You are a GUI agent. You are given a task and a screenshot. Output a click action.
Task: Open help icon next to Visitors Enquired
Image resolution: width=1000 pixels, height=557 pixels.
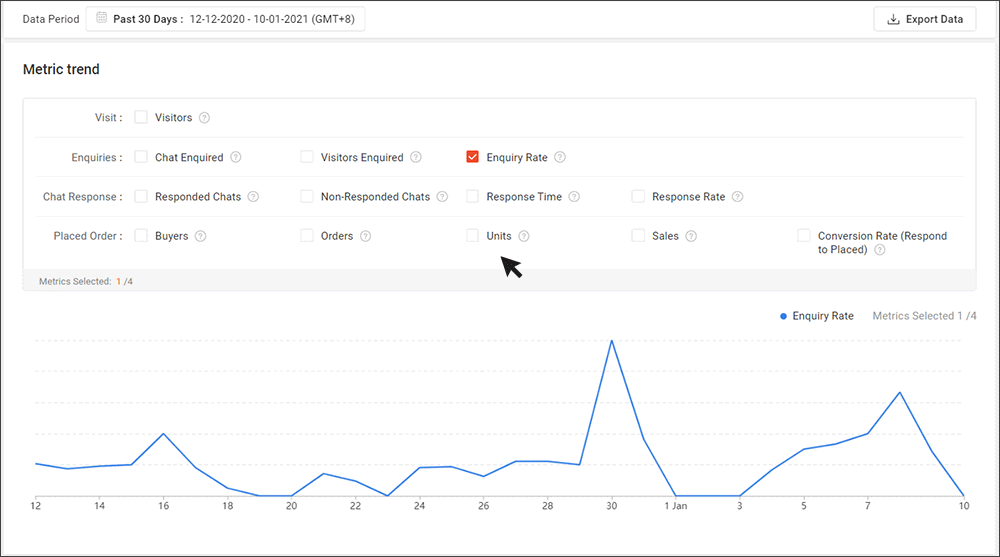pyautogui.click(x=416, y=157)
